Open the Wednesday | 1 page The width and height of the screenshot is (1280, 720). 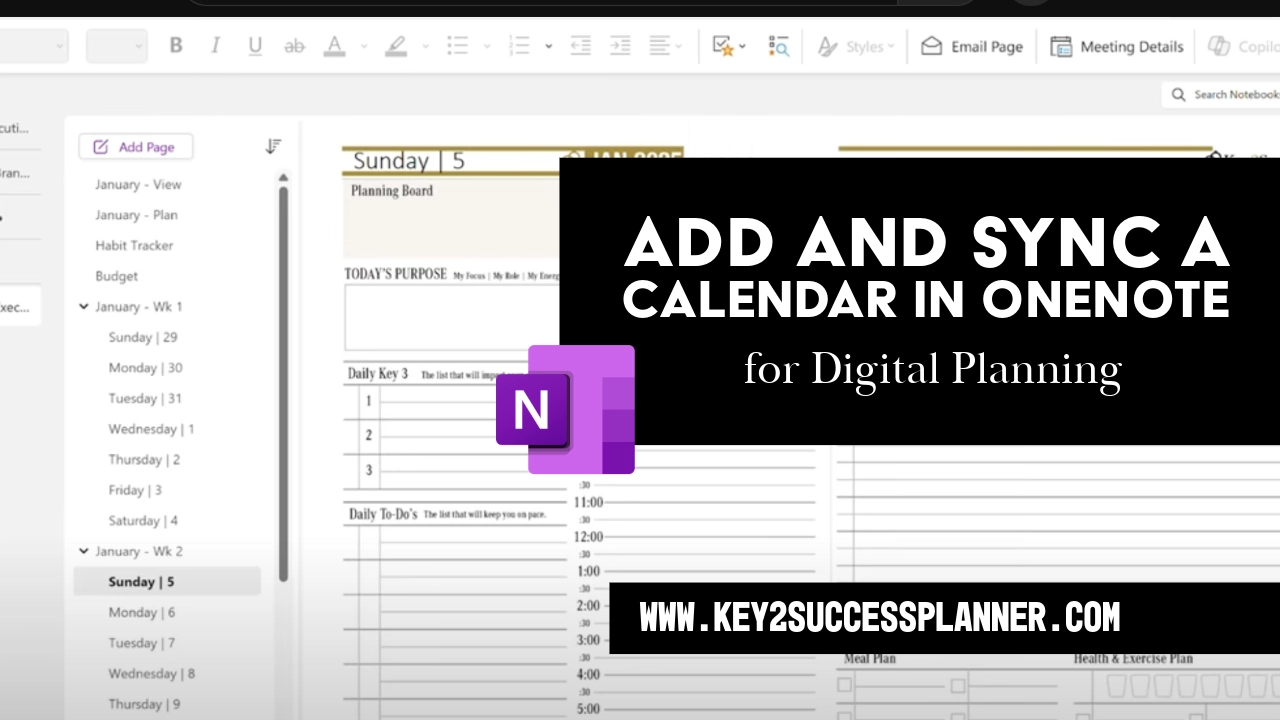(x=151, y=429)
